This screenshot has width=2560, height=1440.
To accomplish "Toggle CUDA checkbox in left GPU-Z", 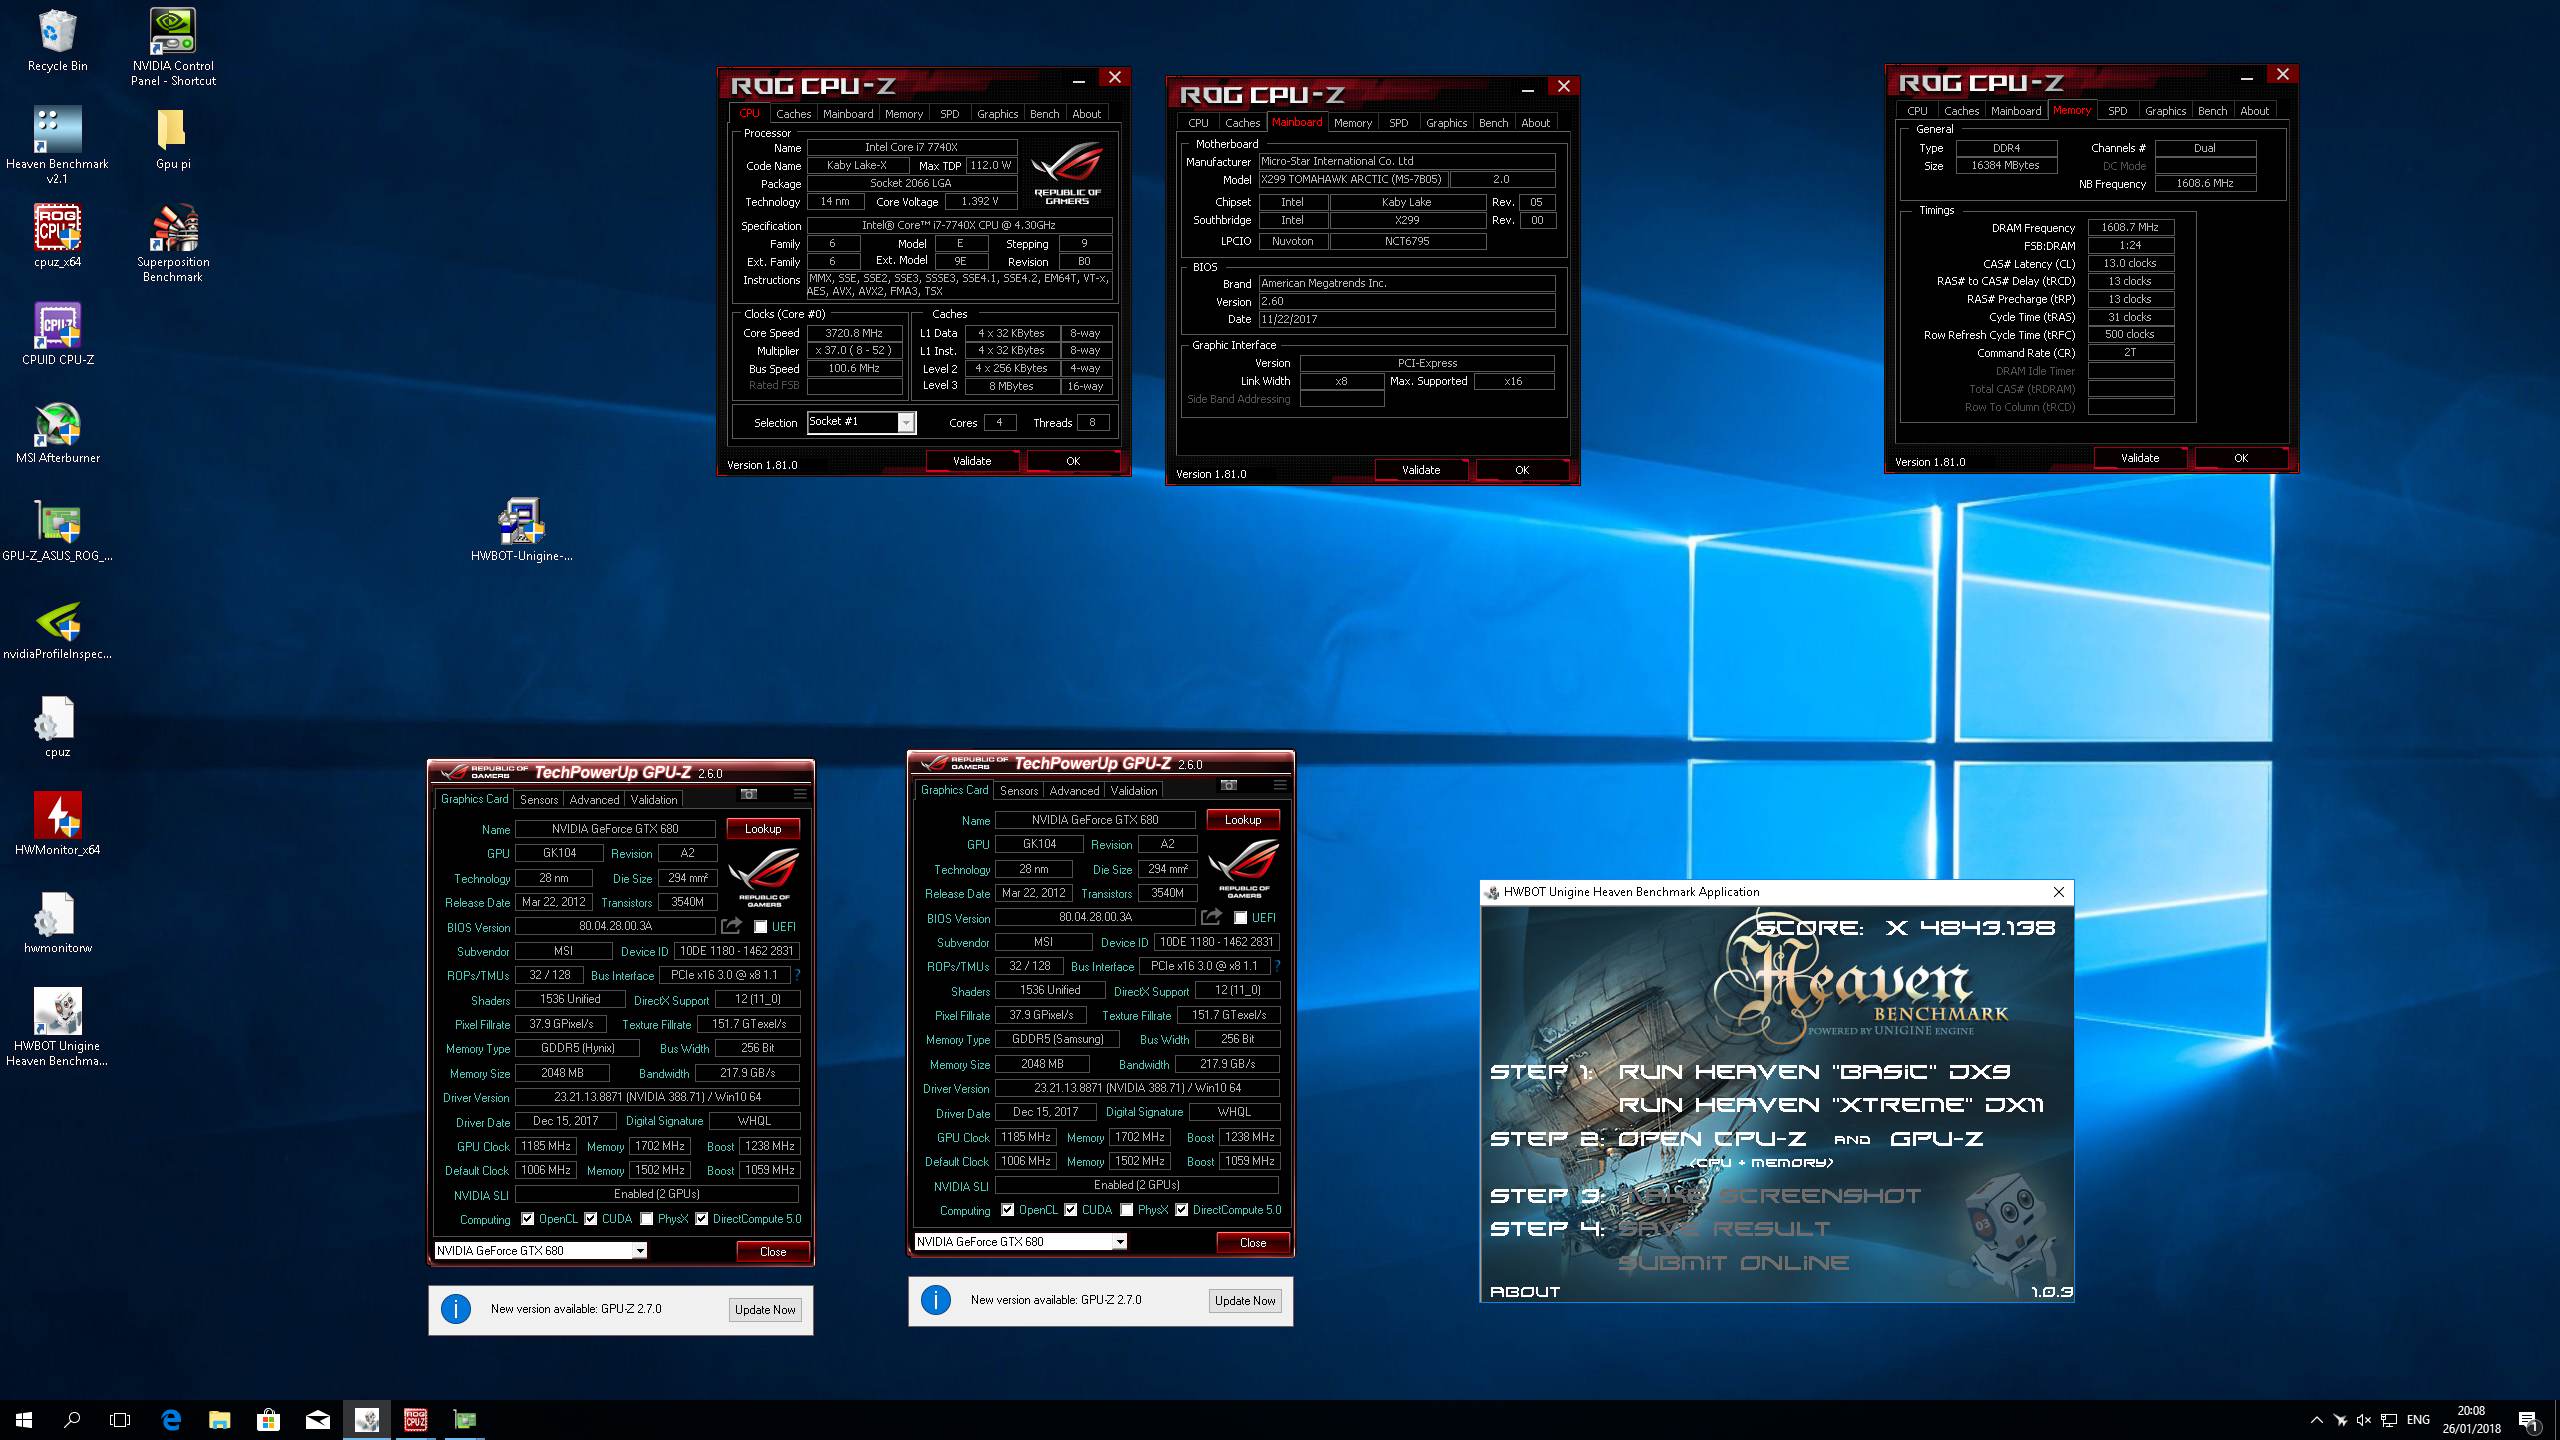I will point(591,1219).
